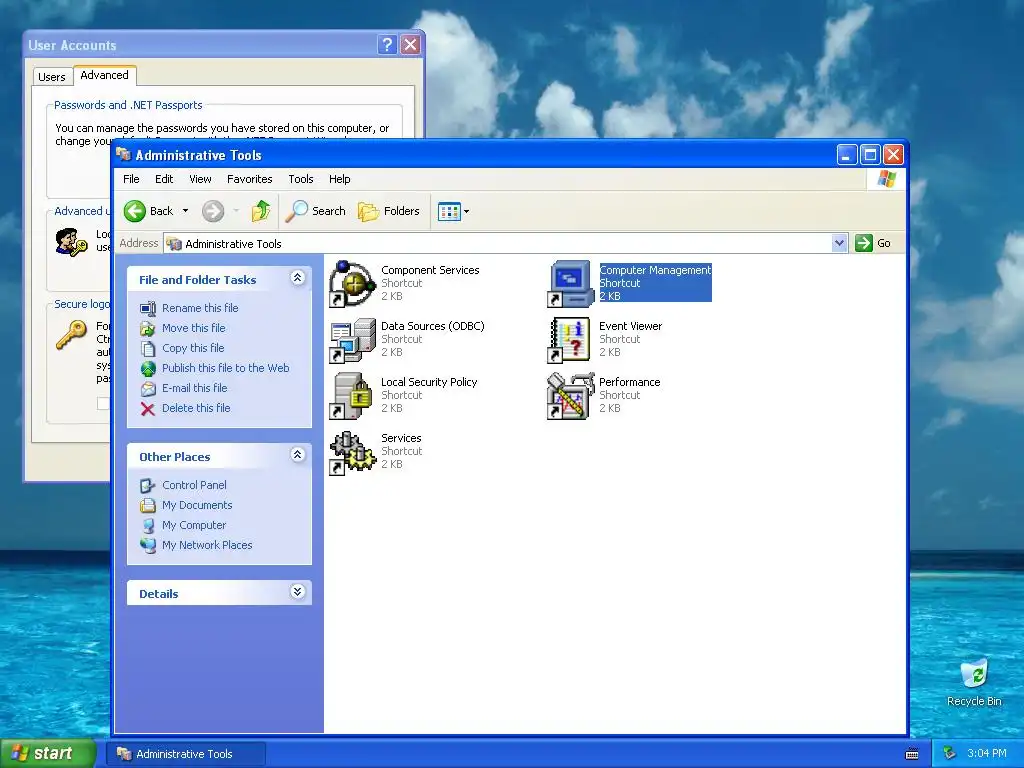Open the Views dropdown arrow
The image size is (1024, 768).
click(466, 212)
